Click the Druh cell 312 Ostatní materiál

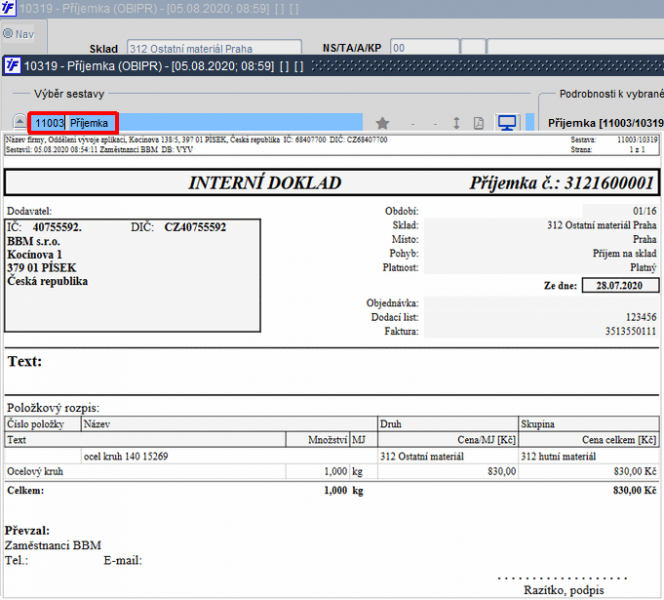pos(422,456)
